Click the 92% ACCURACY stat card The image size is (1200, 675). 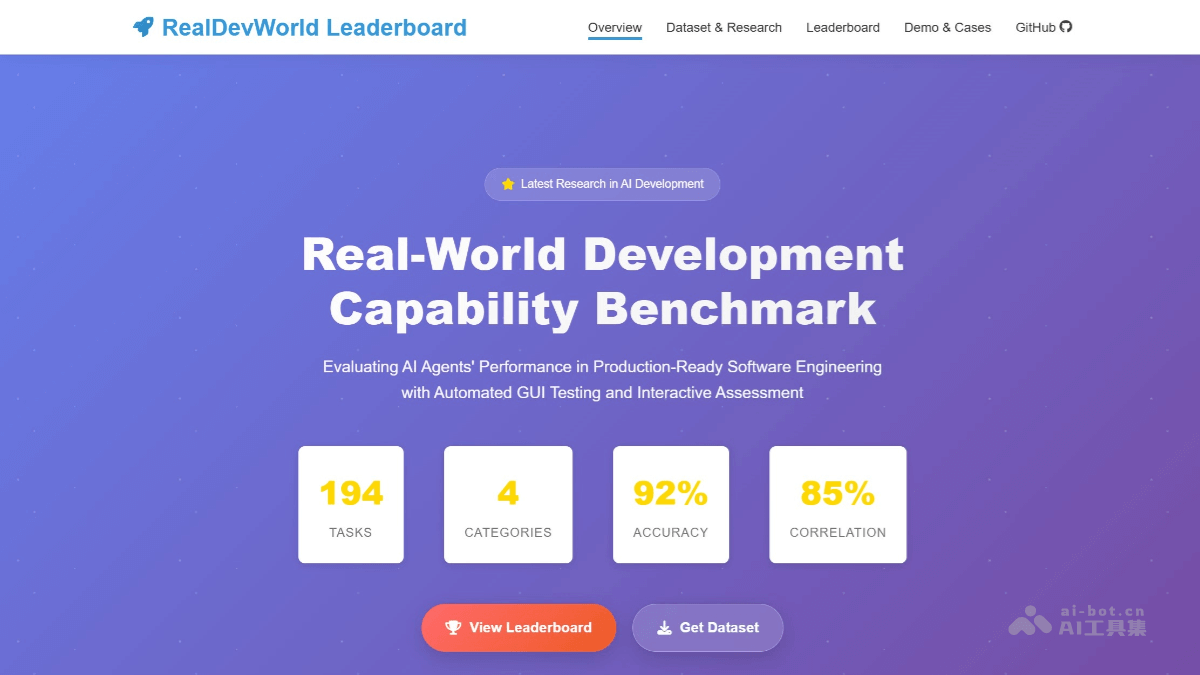coord(671,504)
